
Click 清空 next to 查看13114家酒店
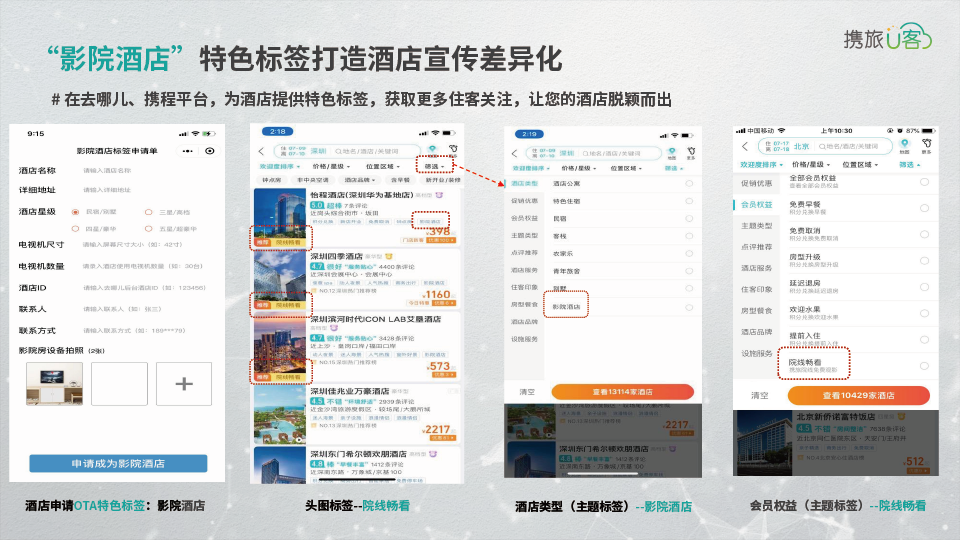[527, 392]
